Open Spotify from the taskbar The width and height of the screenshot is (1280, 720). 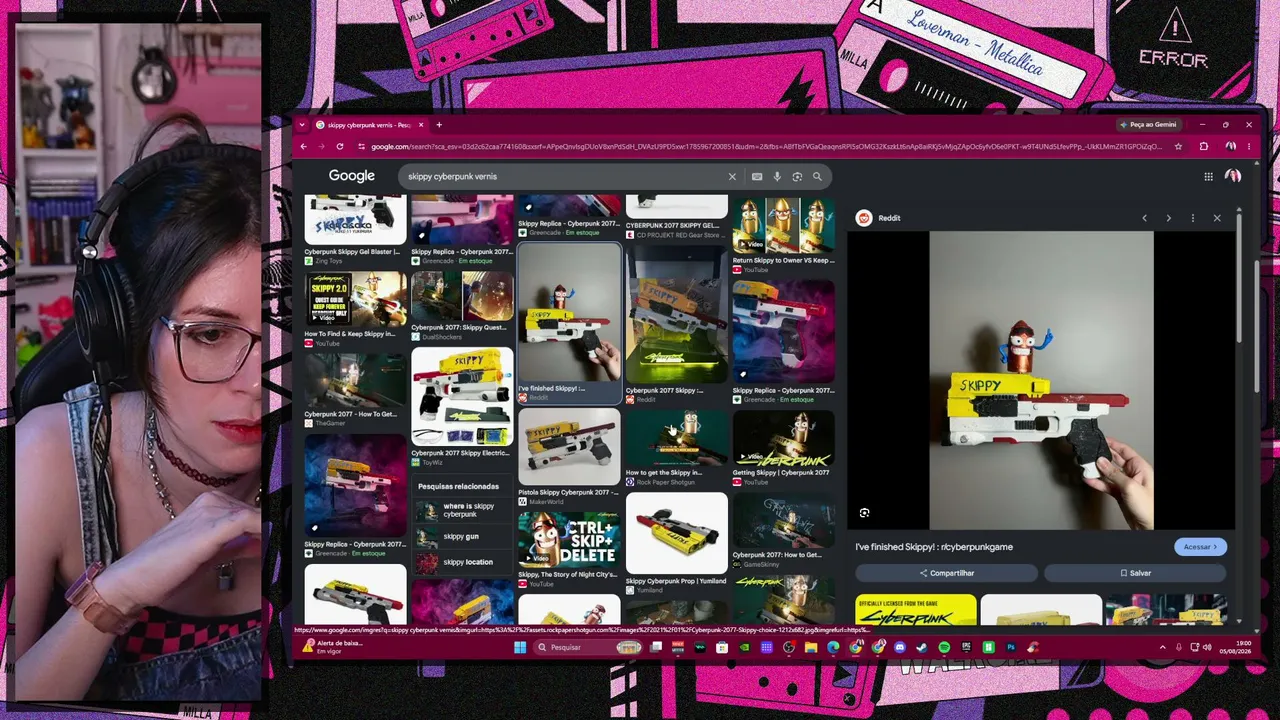pyautogui.click(x=944, y=647)
